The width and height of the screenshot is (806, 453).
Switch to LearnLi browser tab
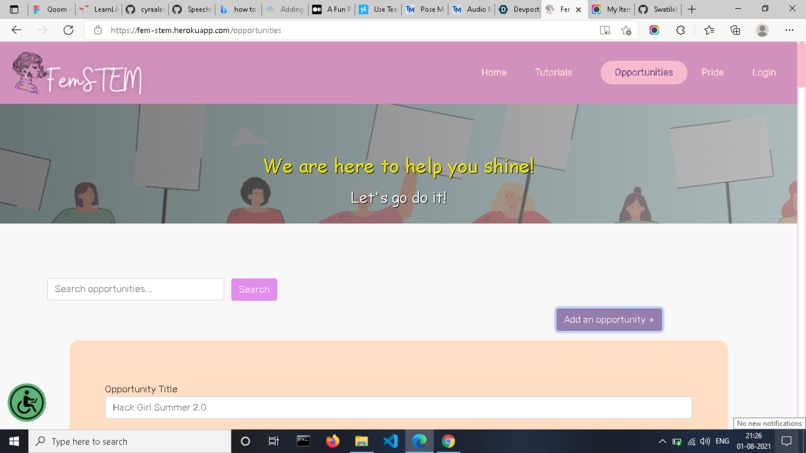tap(99, 9)
